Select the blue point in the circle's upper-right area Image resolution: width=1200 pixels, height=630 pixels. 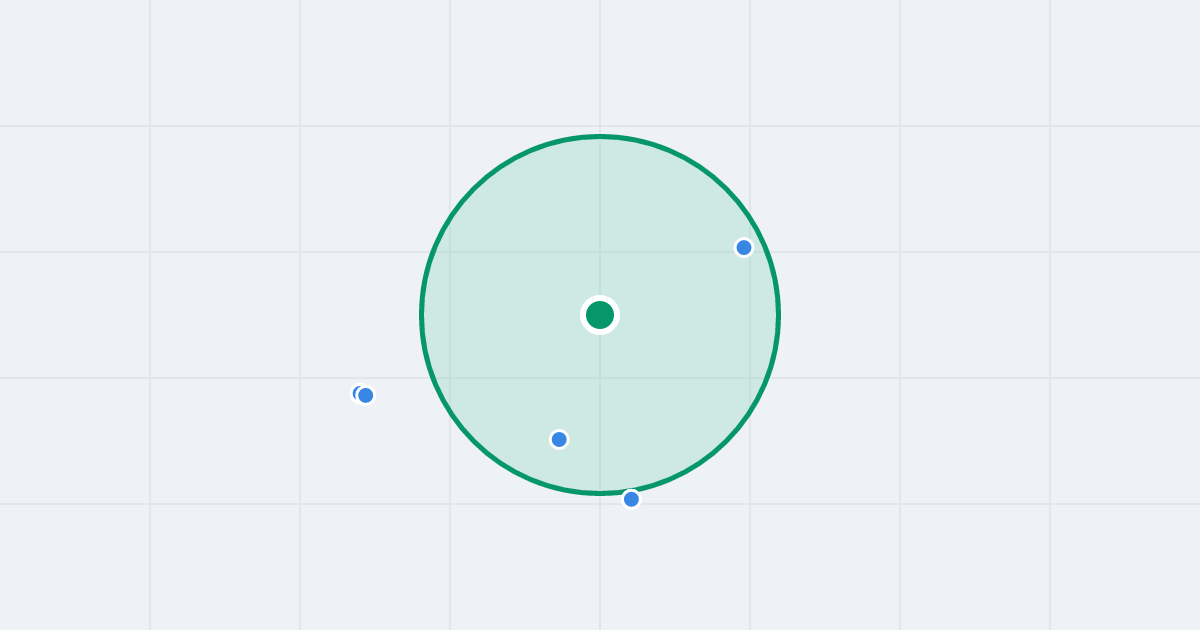(x=744, y=247)
